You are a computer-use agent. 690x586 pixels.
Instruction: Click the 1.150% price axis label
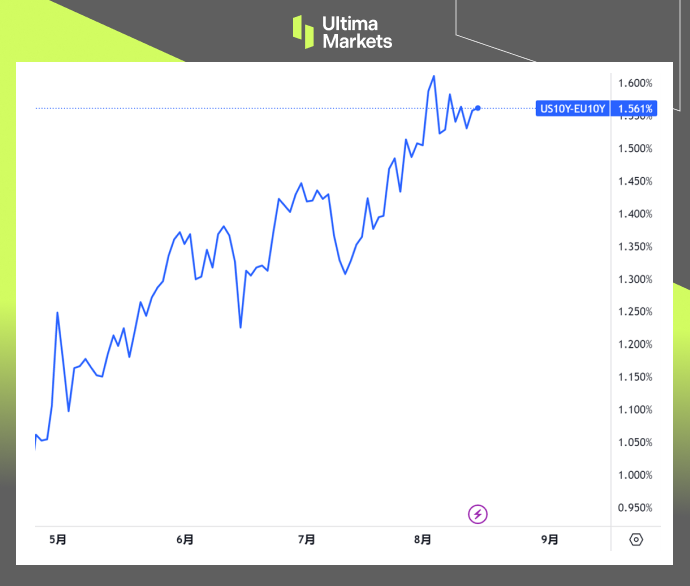click(x=635, y=377)
